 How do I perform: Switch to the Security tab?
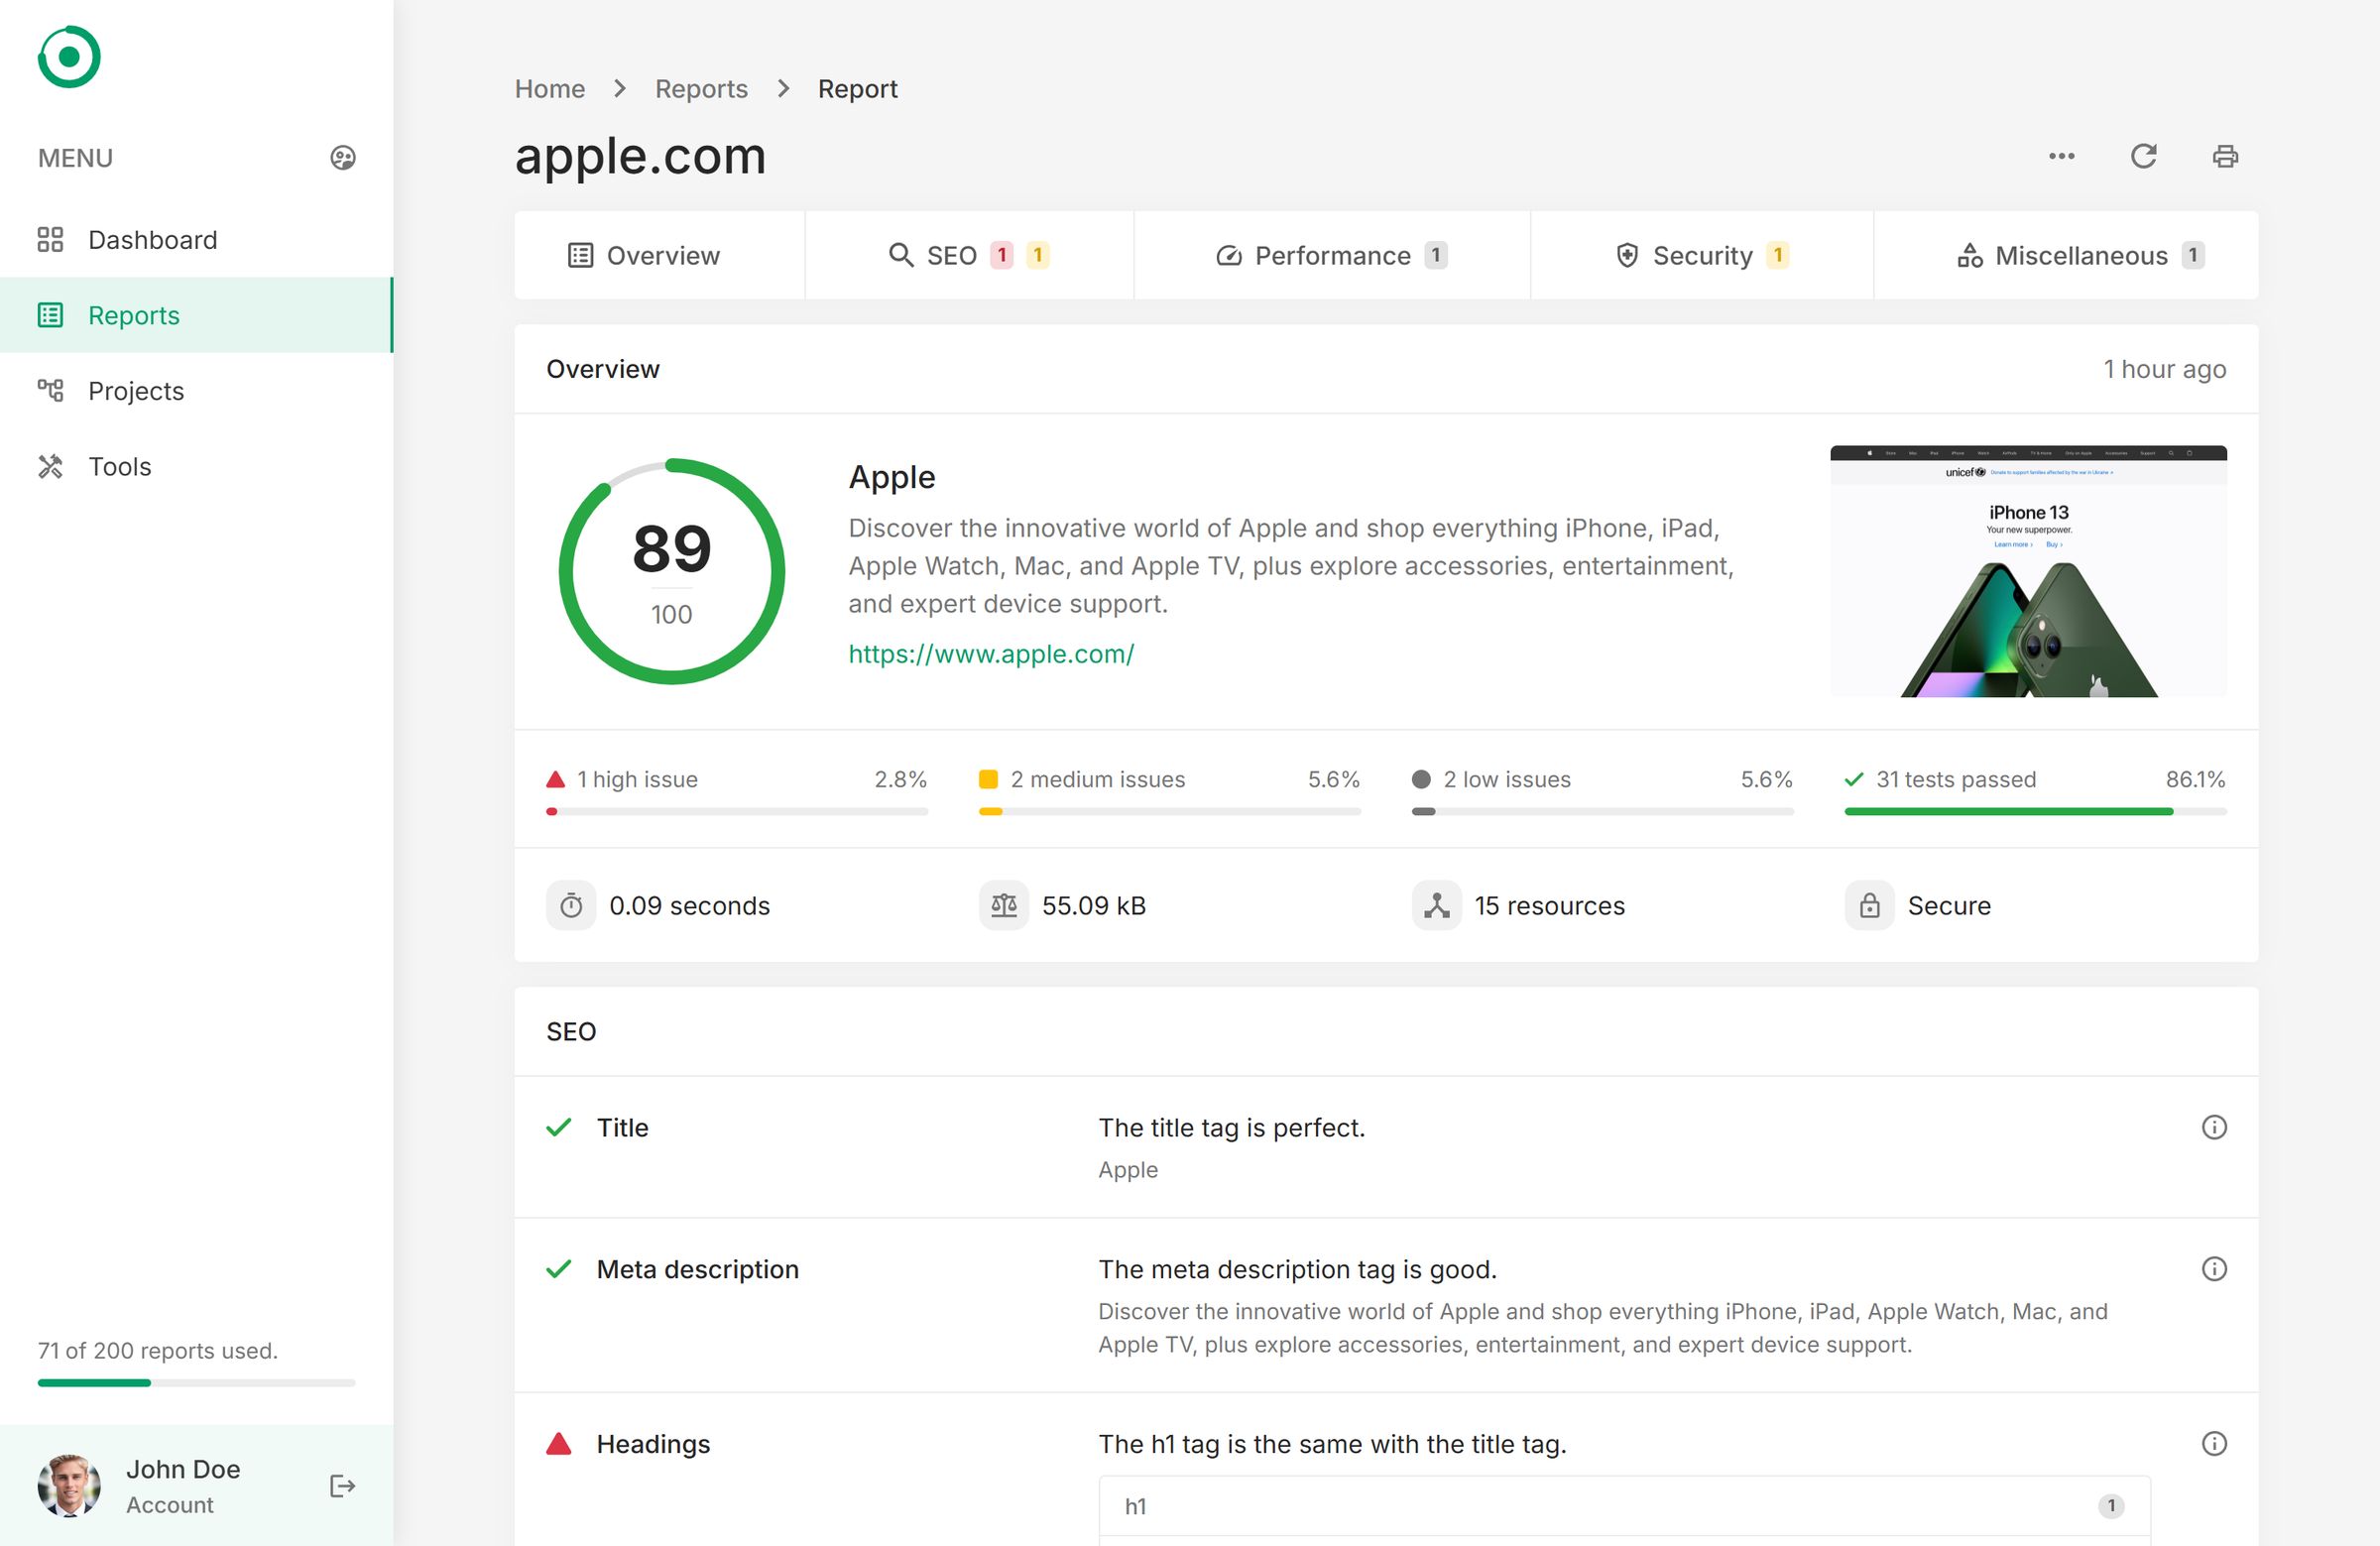(x=1702, y=255)
